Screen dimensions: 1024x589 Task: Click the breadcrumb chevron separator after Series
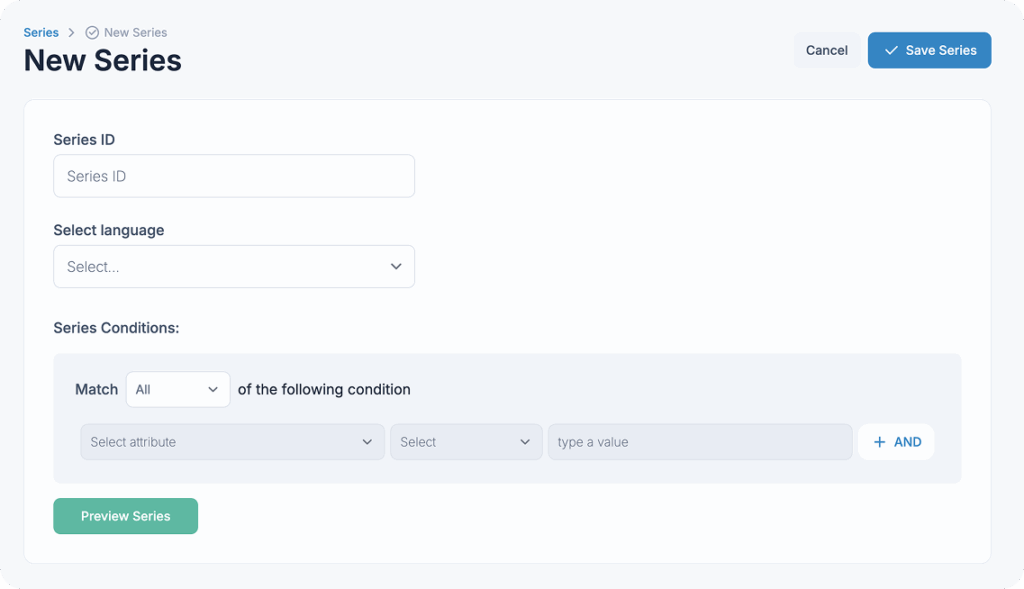tap(72, 33)
